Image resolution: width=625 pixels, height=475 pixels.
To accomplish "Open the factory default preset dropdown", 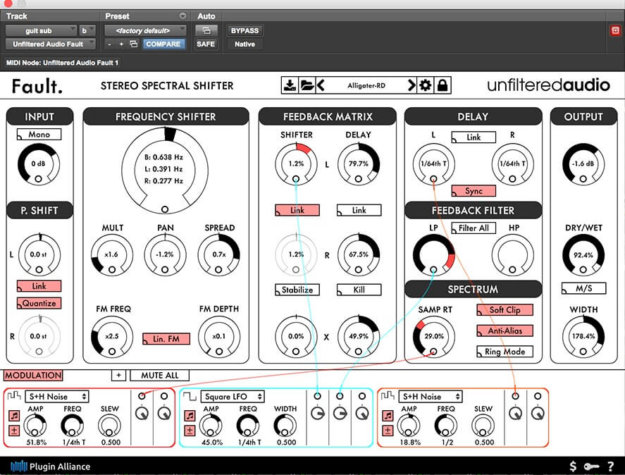I will 145,31.
